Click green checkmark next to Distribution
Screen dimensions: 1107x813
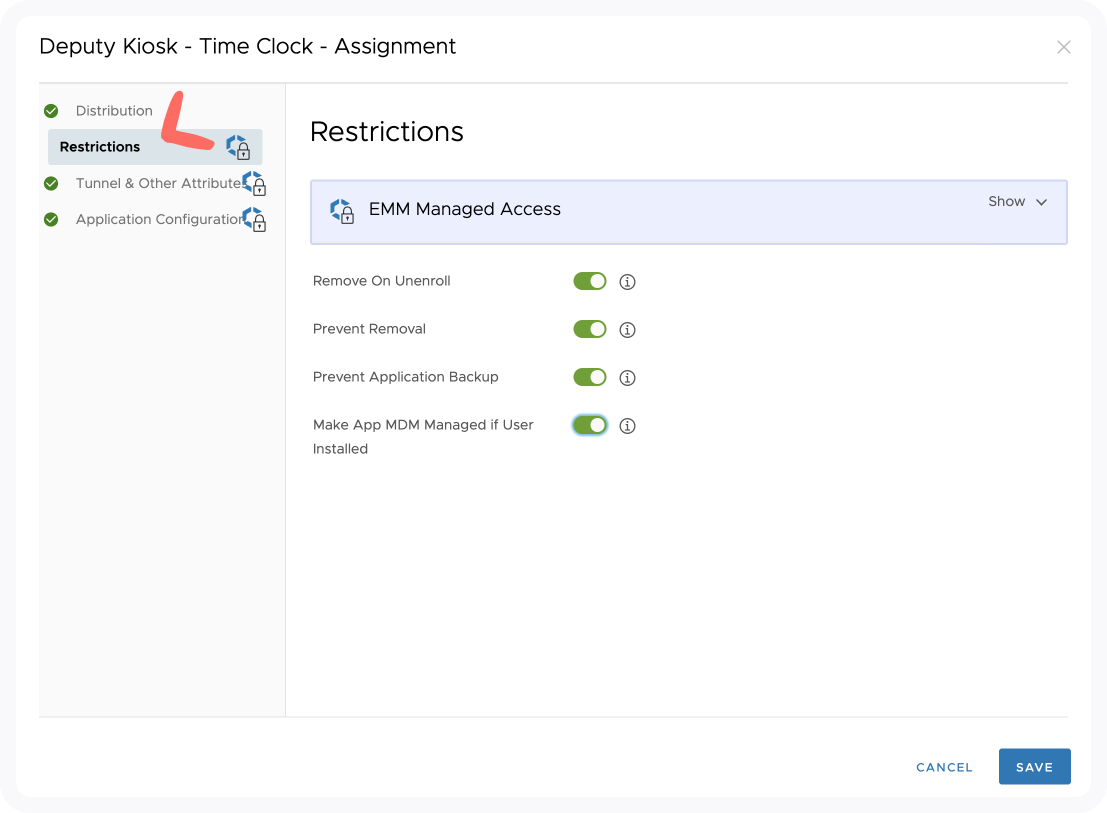coord(51,111)
